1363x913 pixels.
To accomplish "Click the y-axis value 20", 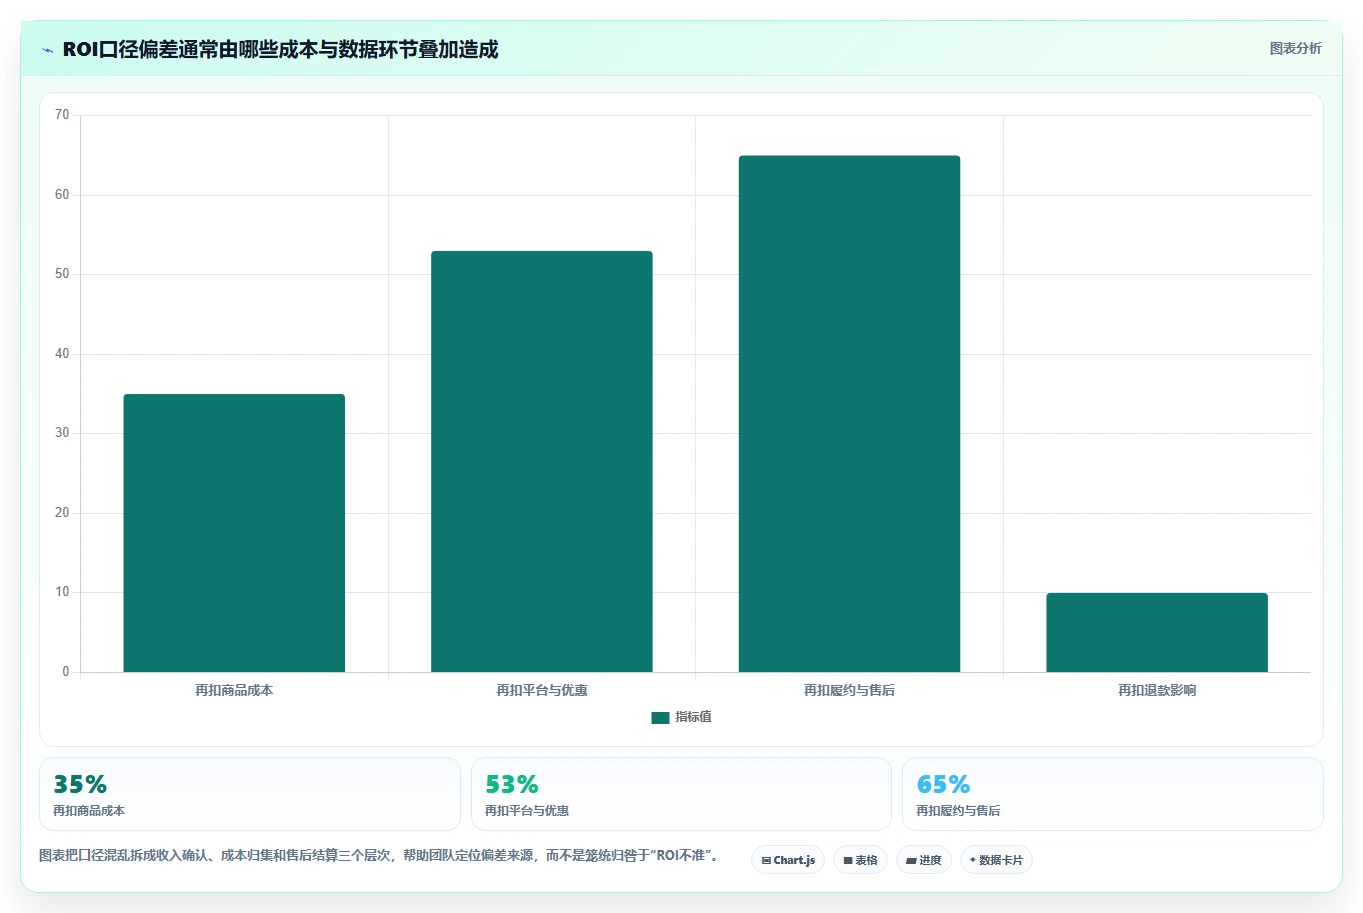I will coord(62,513).
